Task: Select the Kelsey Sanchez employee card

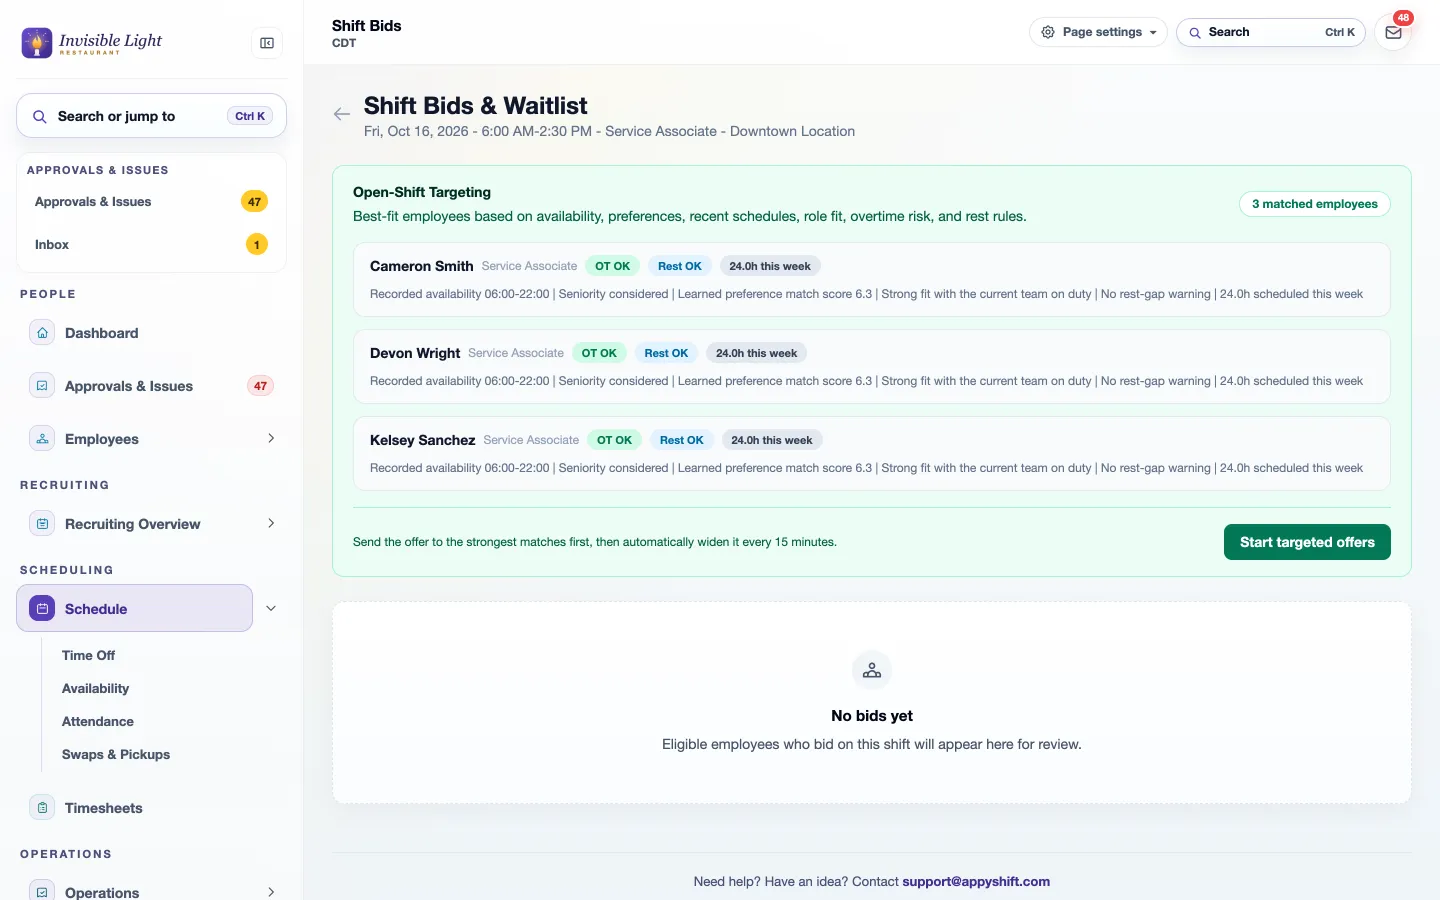Action: [872, 453]
